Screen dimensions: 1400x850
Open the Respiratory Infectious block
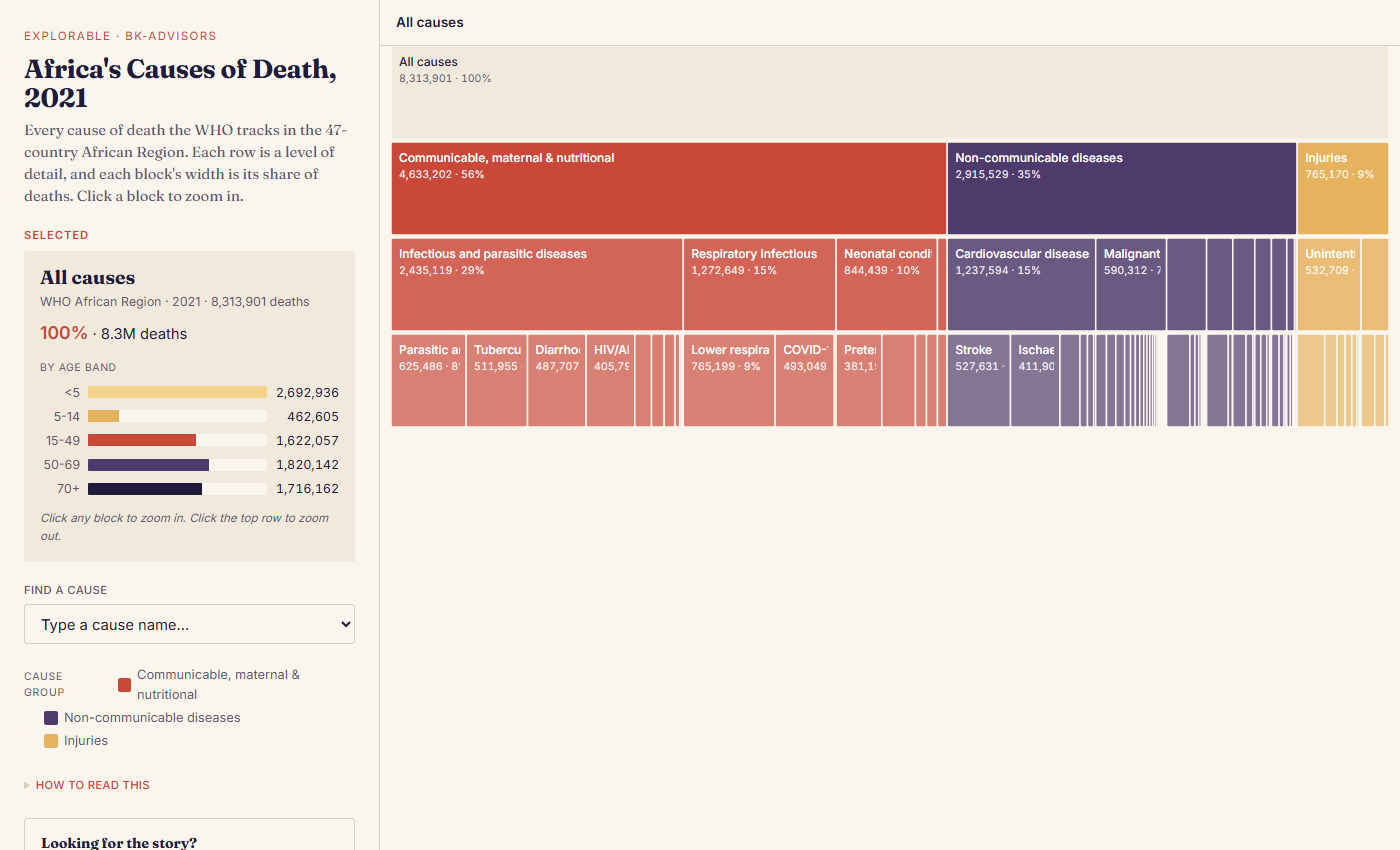pos(760,284)
